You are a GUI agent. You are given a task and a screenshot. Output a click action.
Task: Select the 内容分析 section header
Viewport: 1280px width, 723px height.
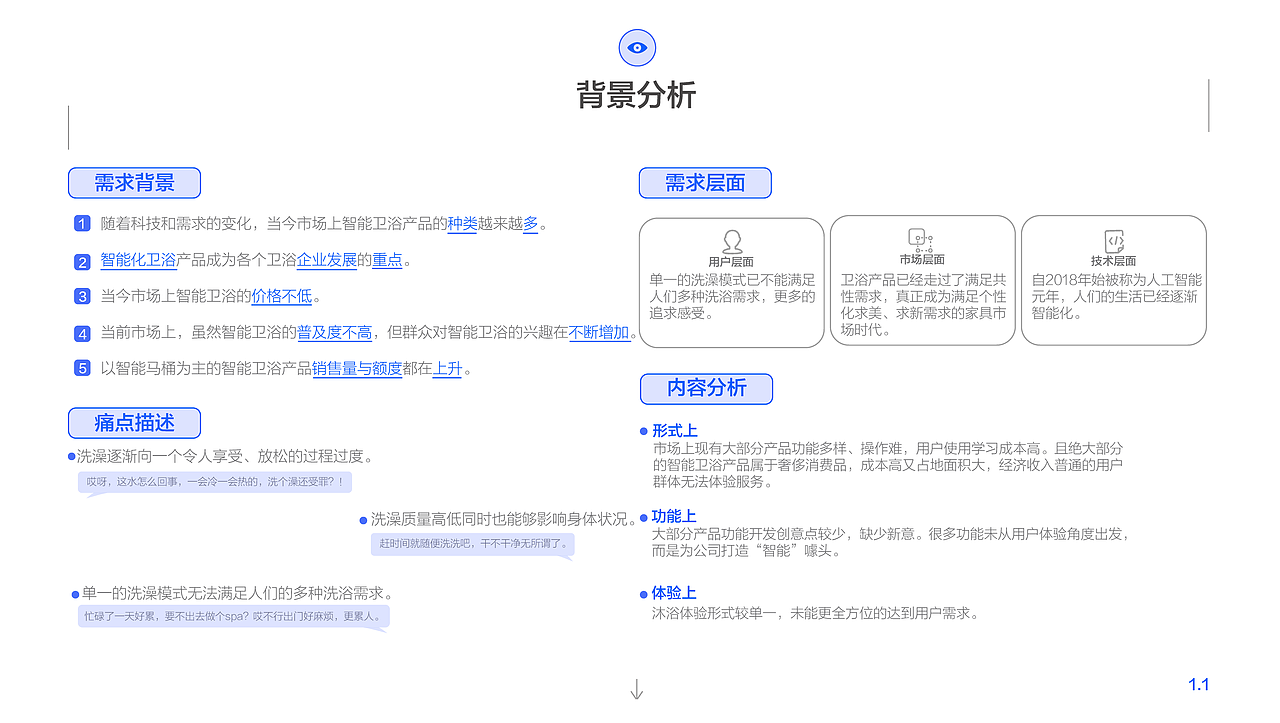706,389
